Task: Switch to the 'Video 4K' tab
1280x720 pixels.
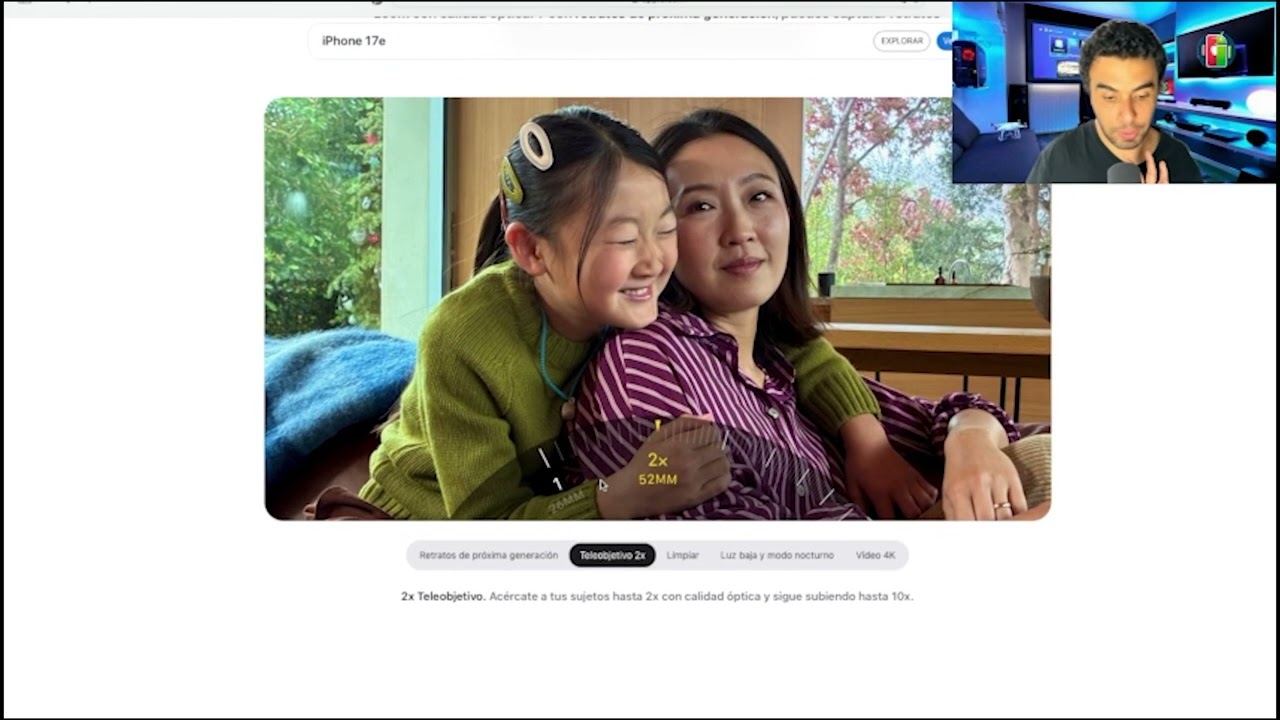Action: coord(875,555)
